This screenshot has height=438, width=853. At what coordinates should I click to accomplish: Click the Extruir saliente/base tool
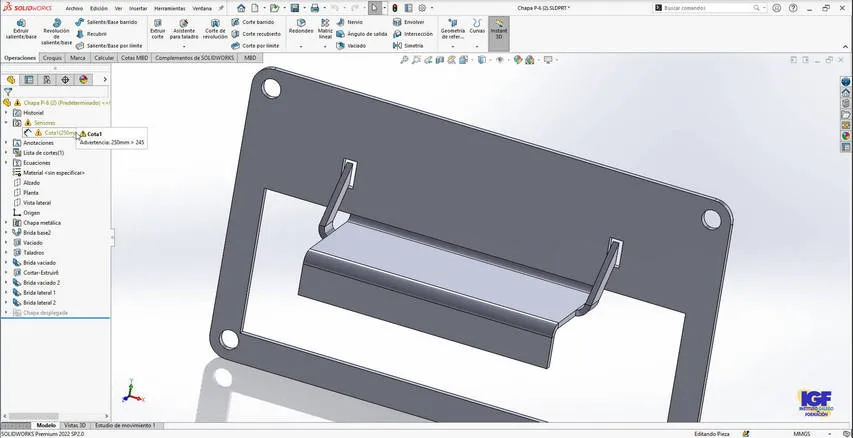point(21,29)
